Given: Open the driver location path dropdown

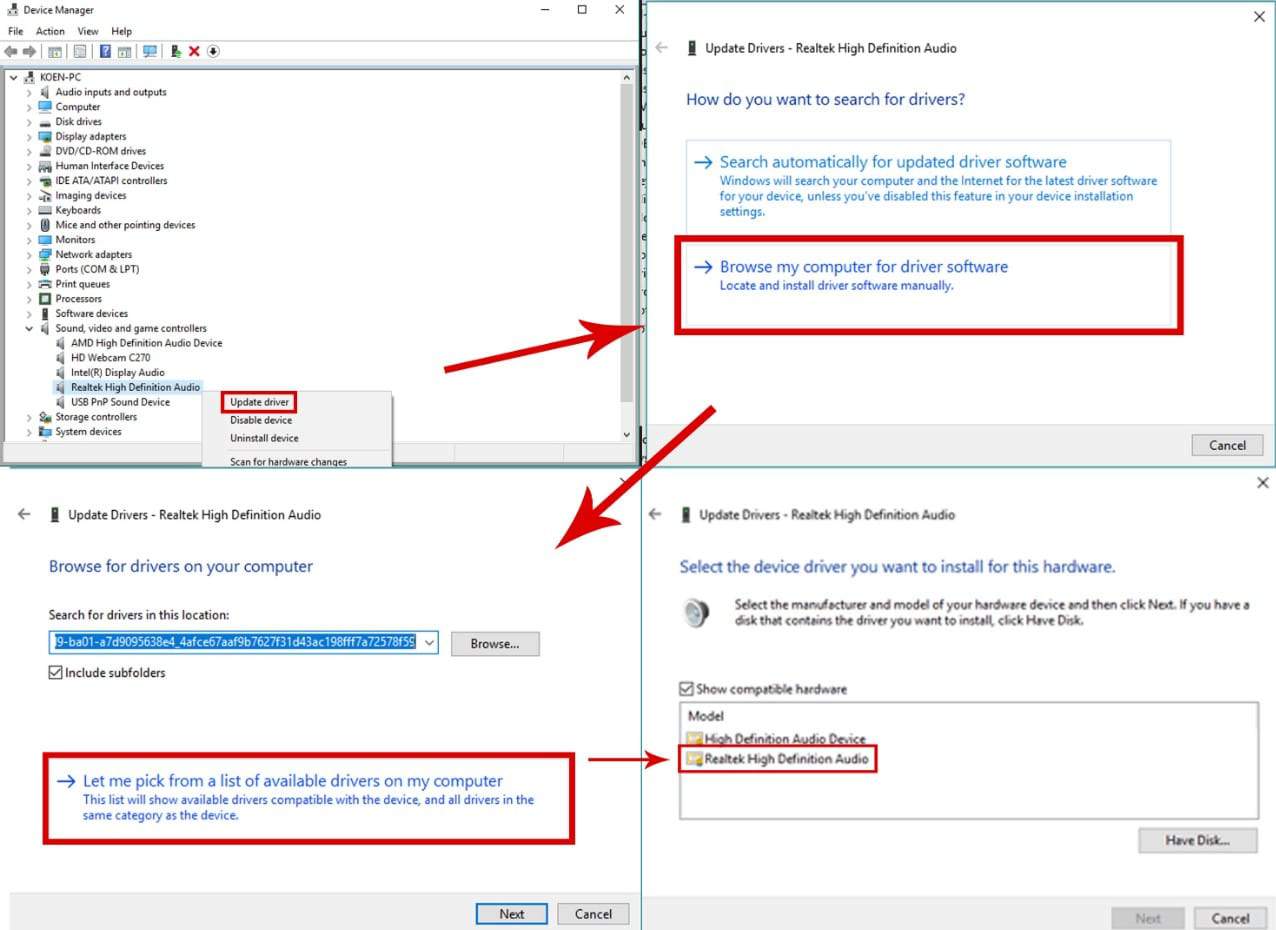Looking at the screenshot, I should 429,643.
